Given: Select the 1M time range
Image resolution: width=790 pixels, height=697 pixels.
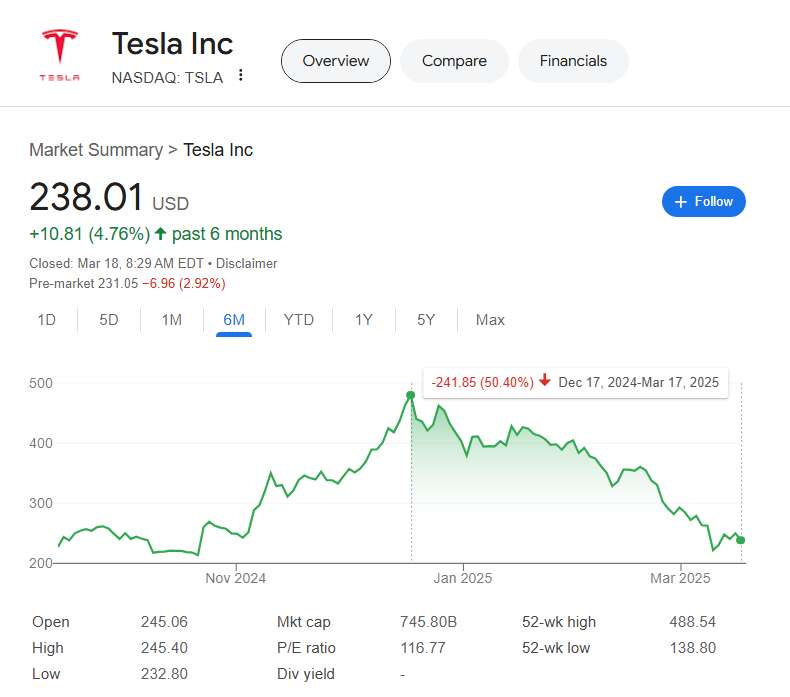Looking at the screenshot, I should (172, 320).
